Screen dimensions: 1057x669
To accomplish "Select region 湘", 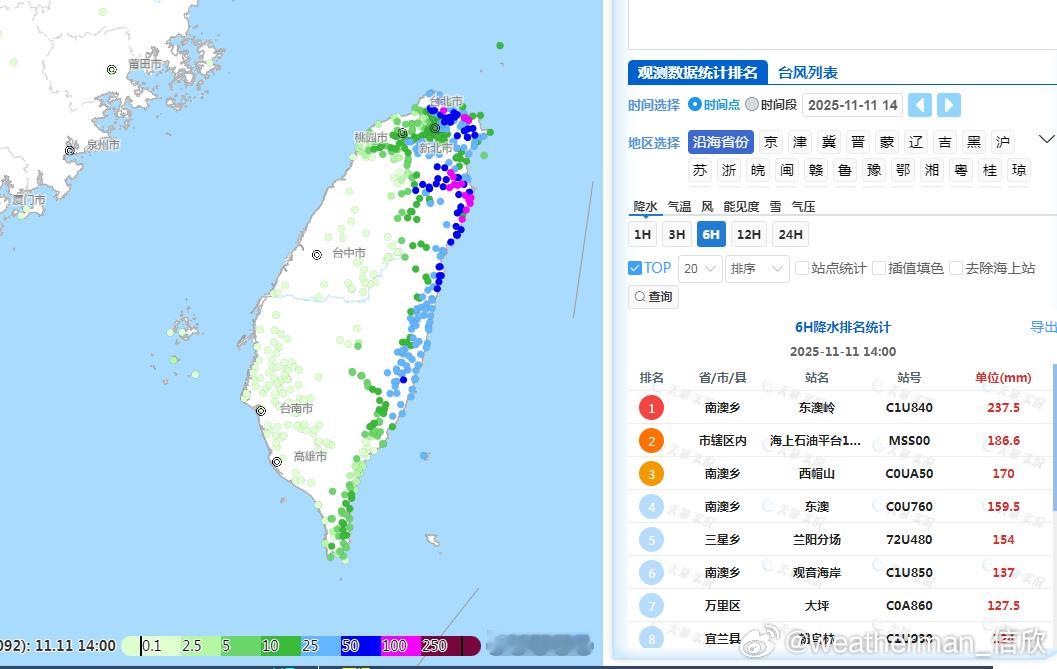I will pos(932,171).
